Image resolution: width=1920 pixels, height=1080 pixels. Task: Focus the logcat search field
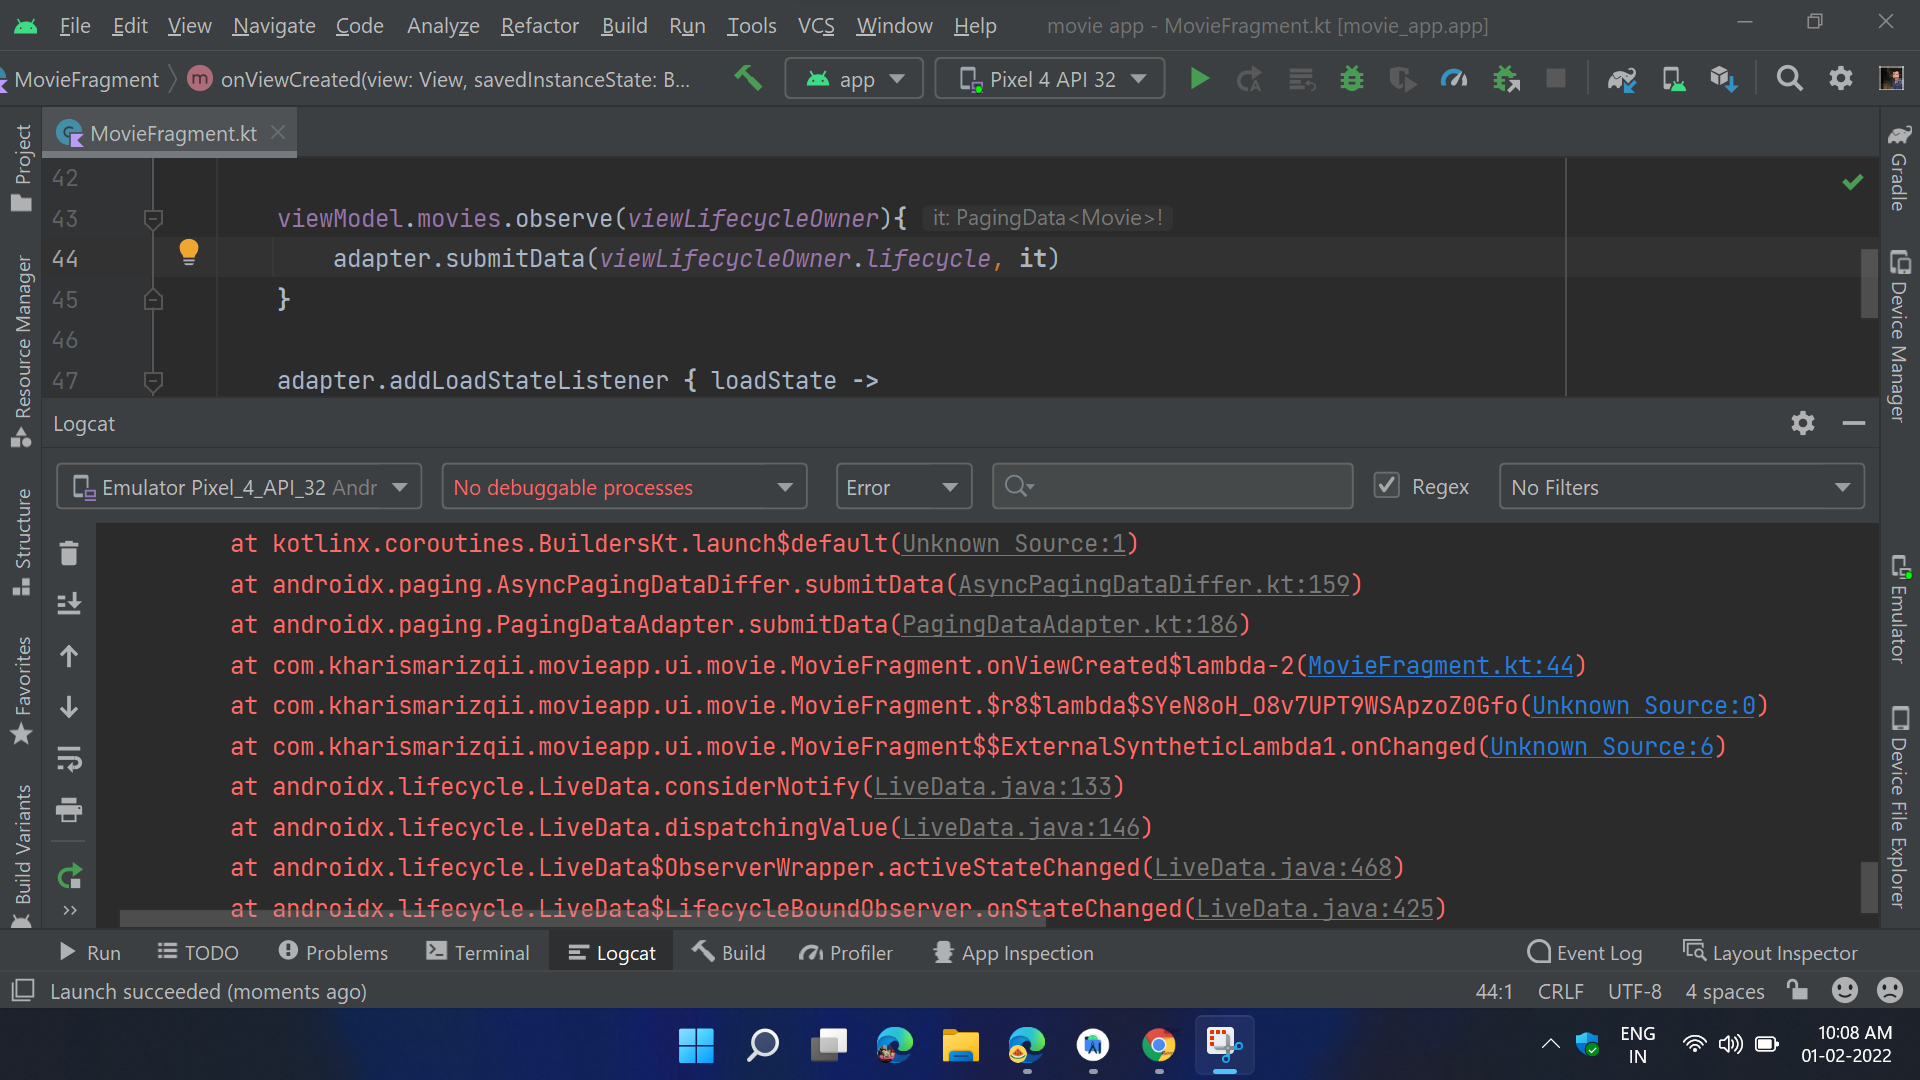point(1172,487)
